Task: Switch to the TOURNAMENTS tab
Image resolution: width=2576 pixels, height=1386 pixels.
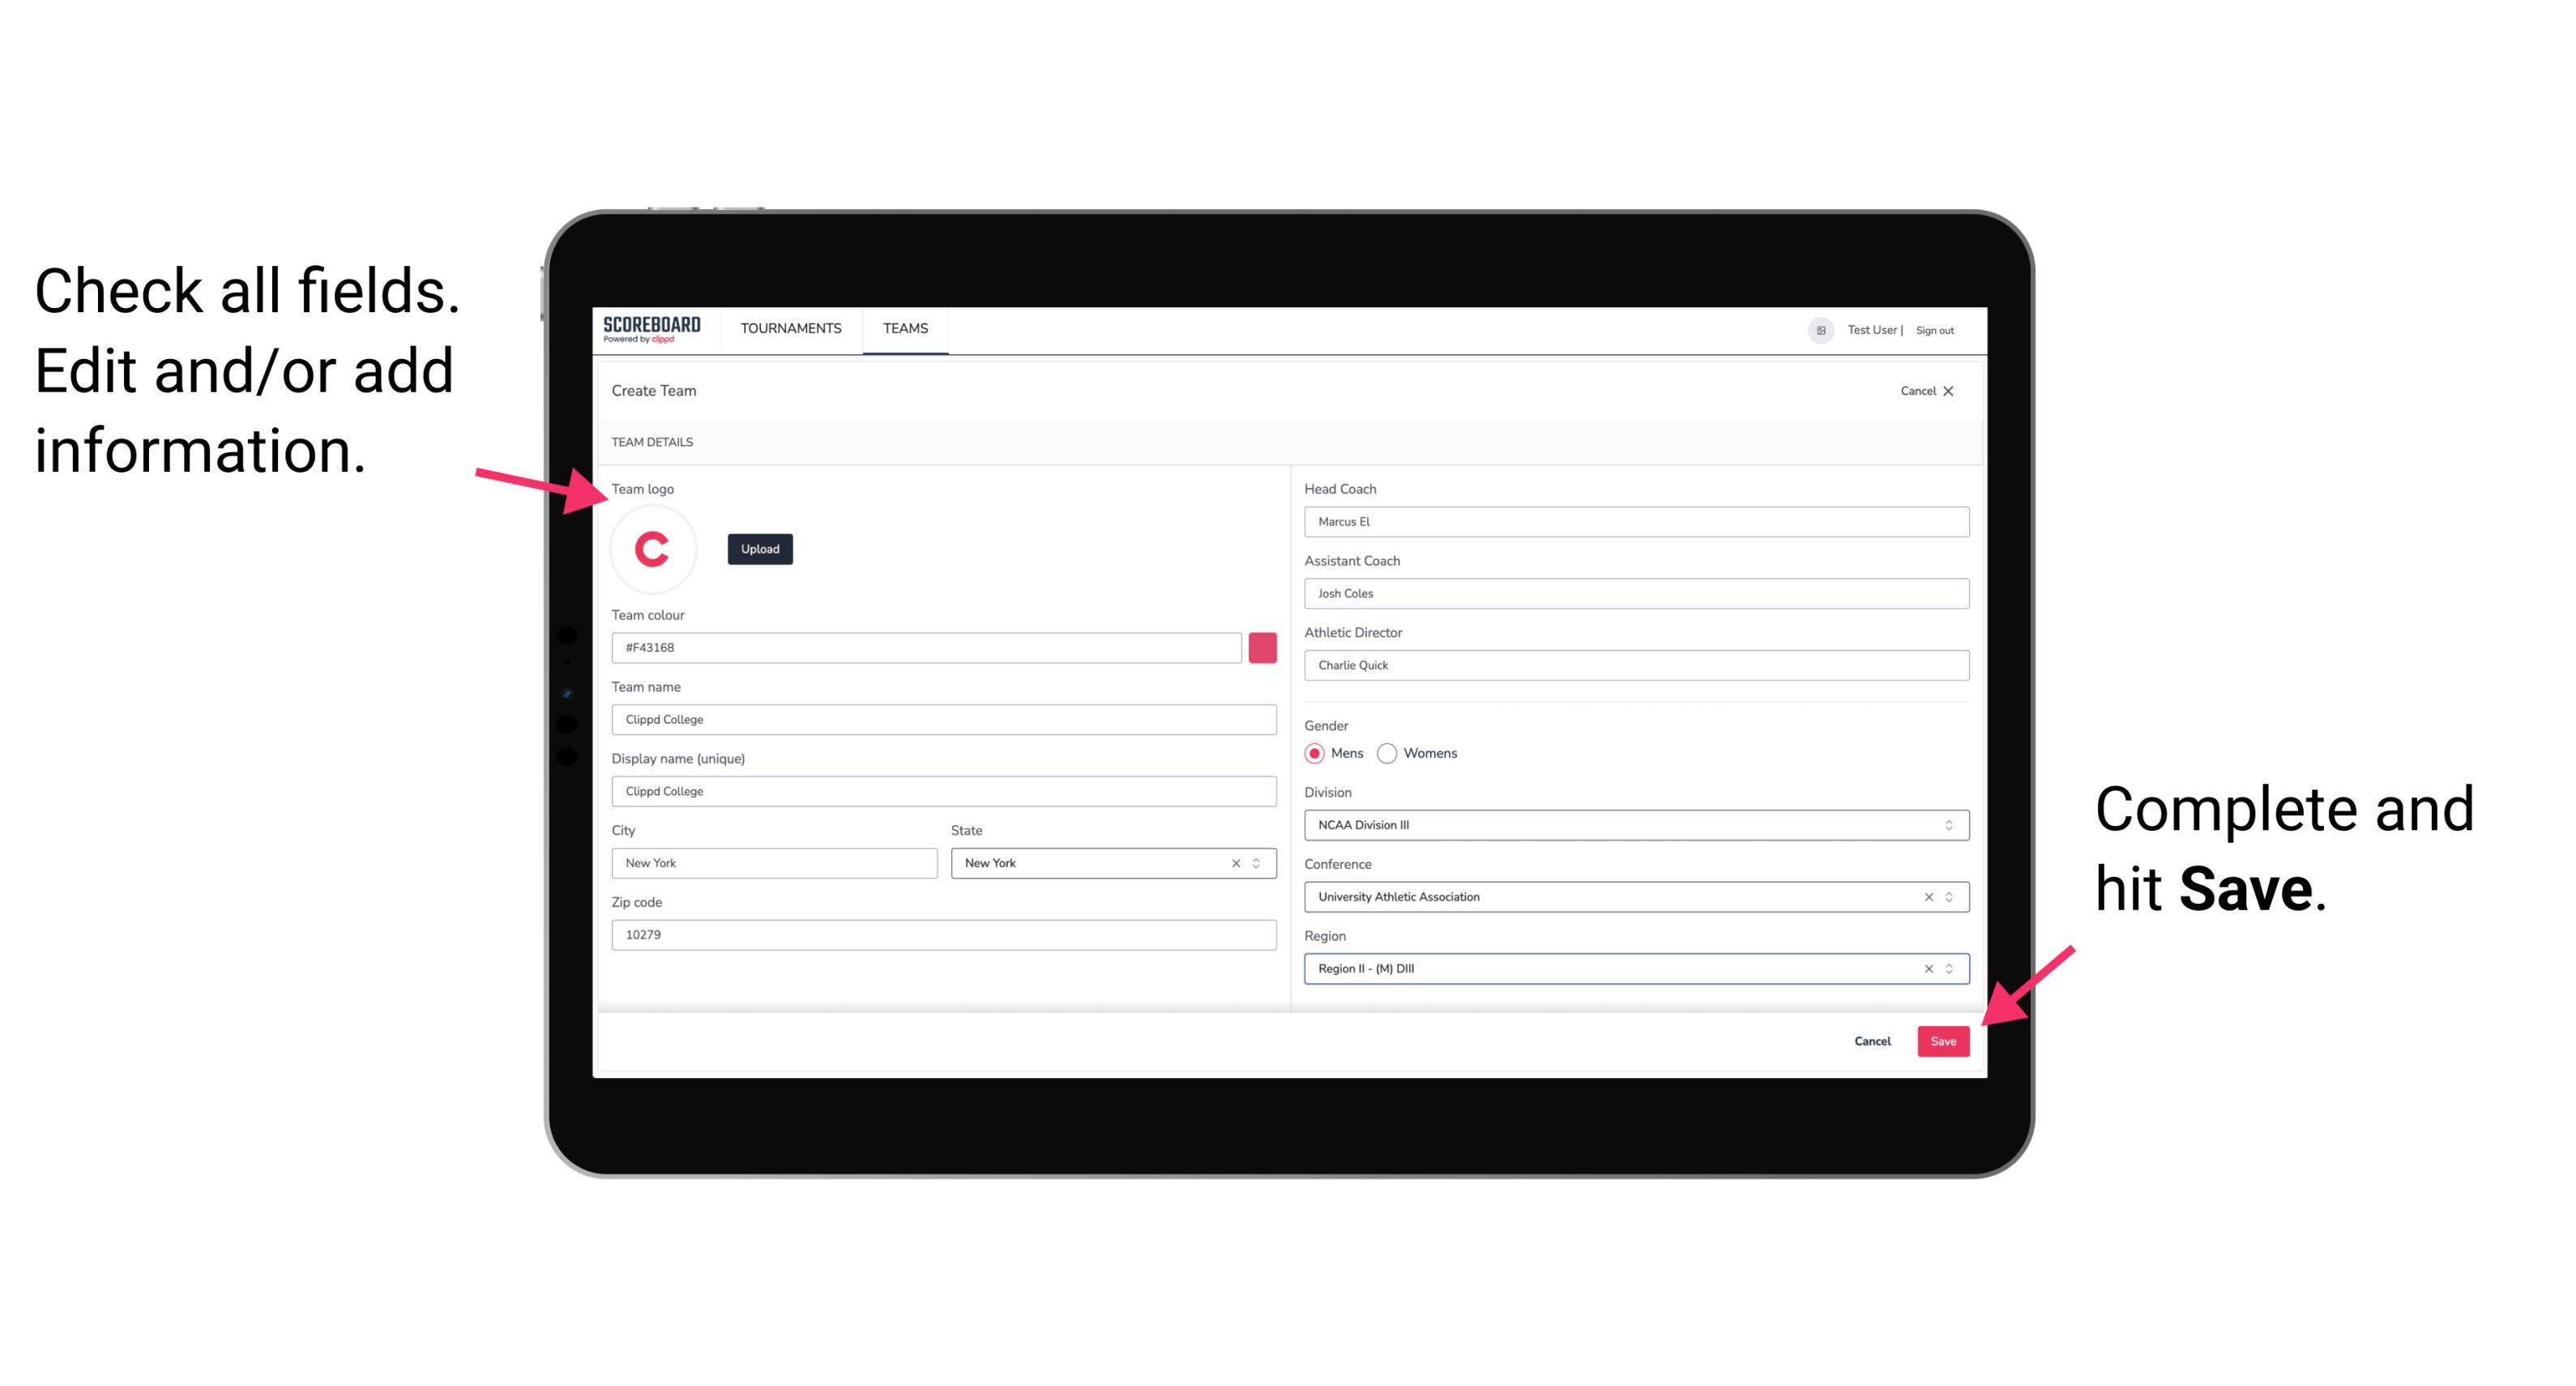Action: coord(792,329)
